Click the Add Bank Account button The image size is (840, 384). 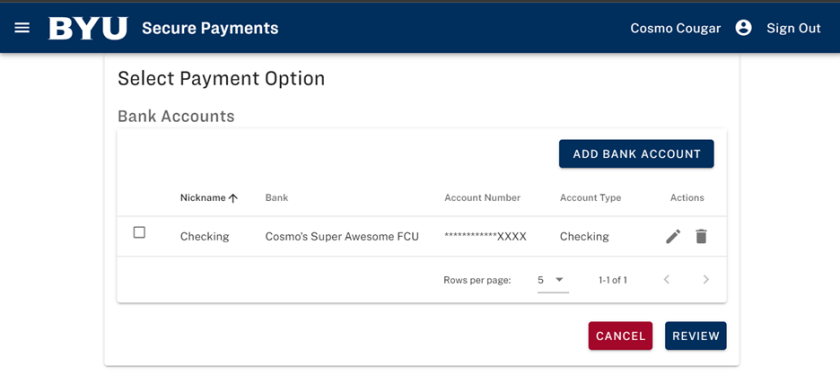click(x=636, y=154)
